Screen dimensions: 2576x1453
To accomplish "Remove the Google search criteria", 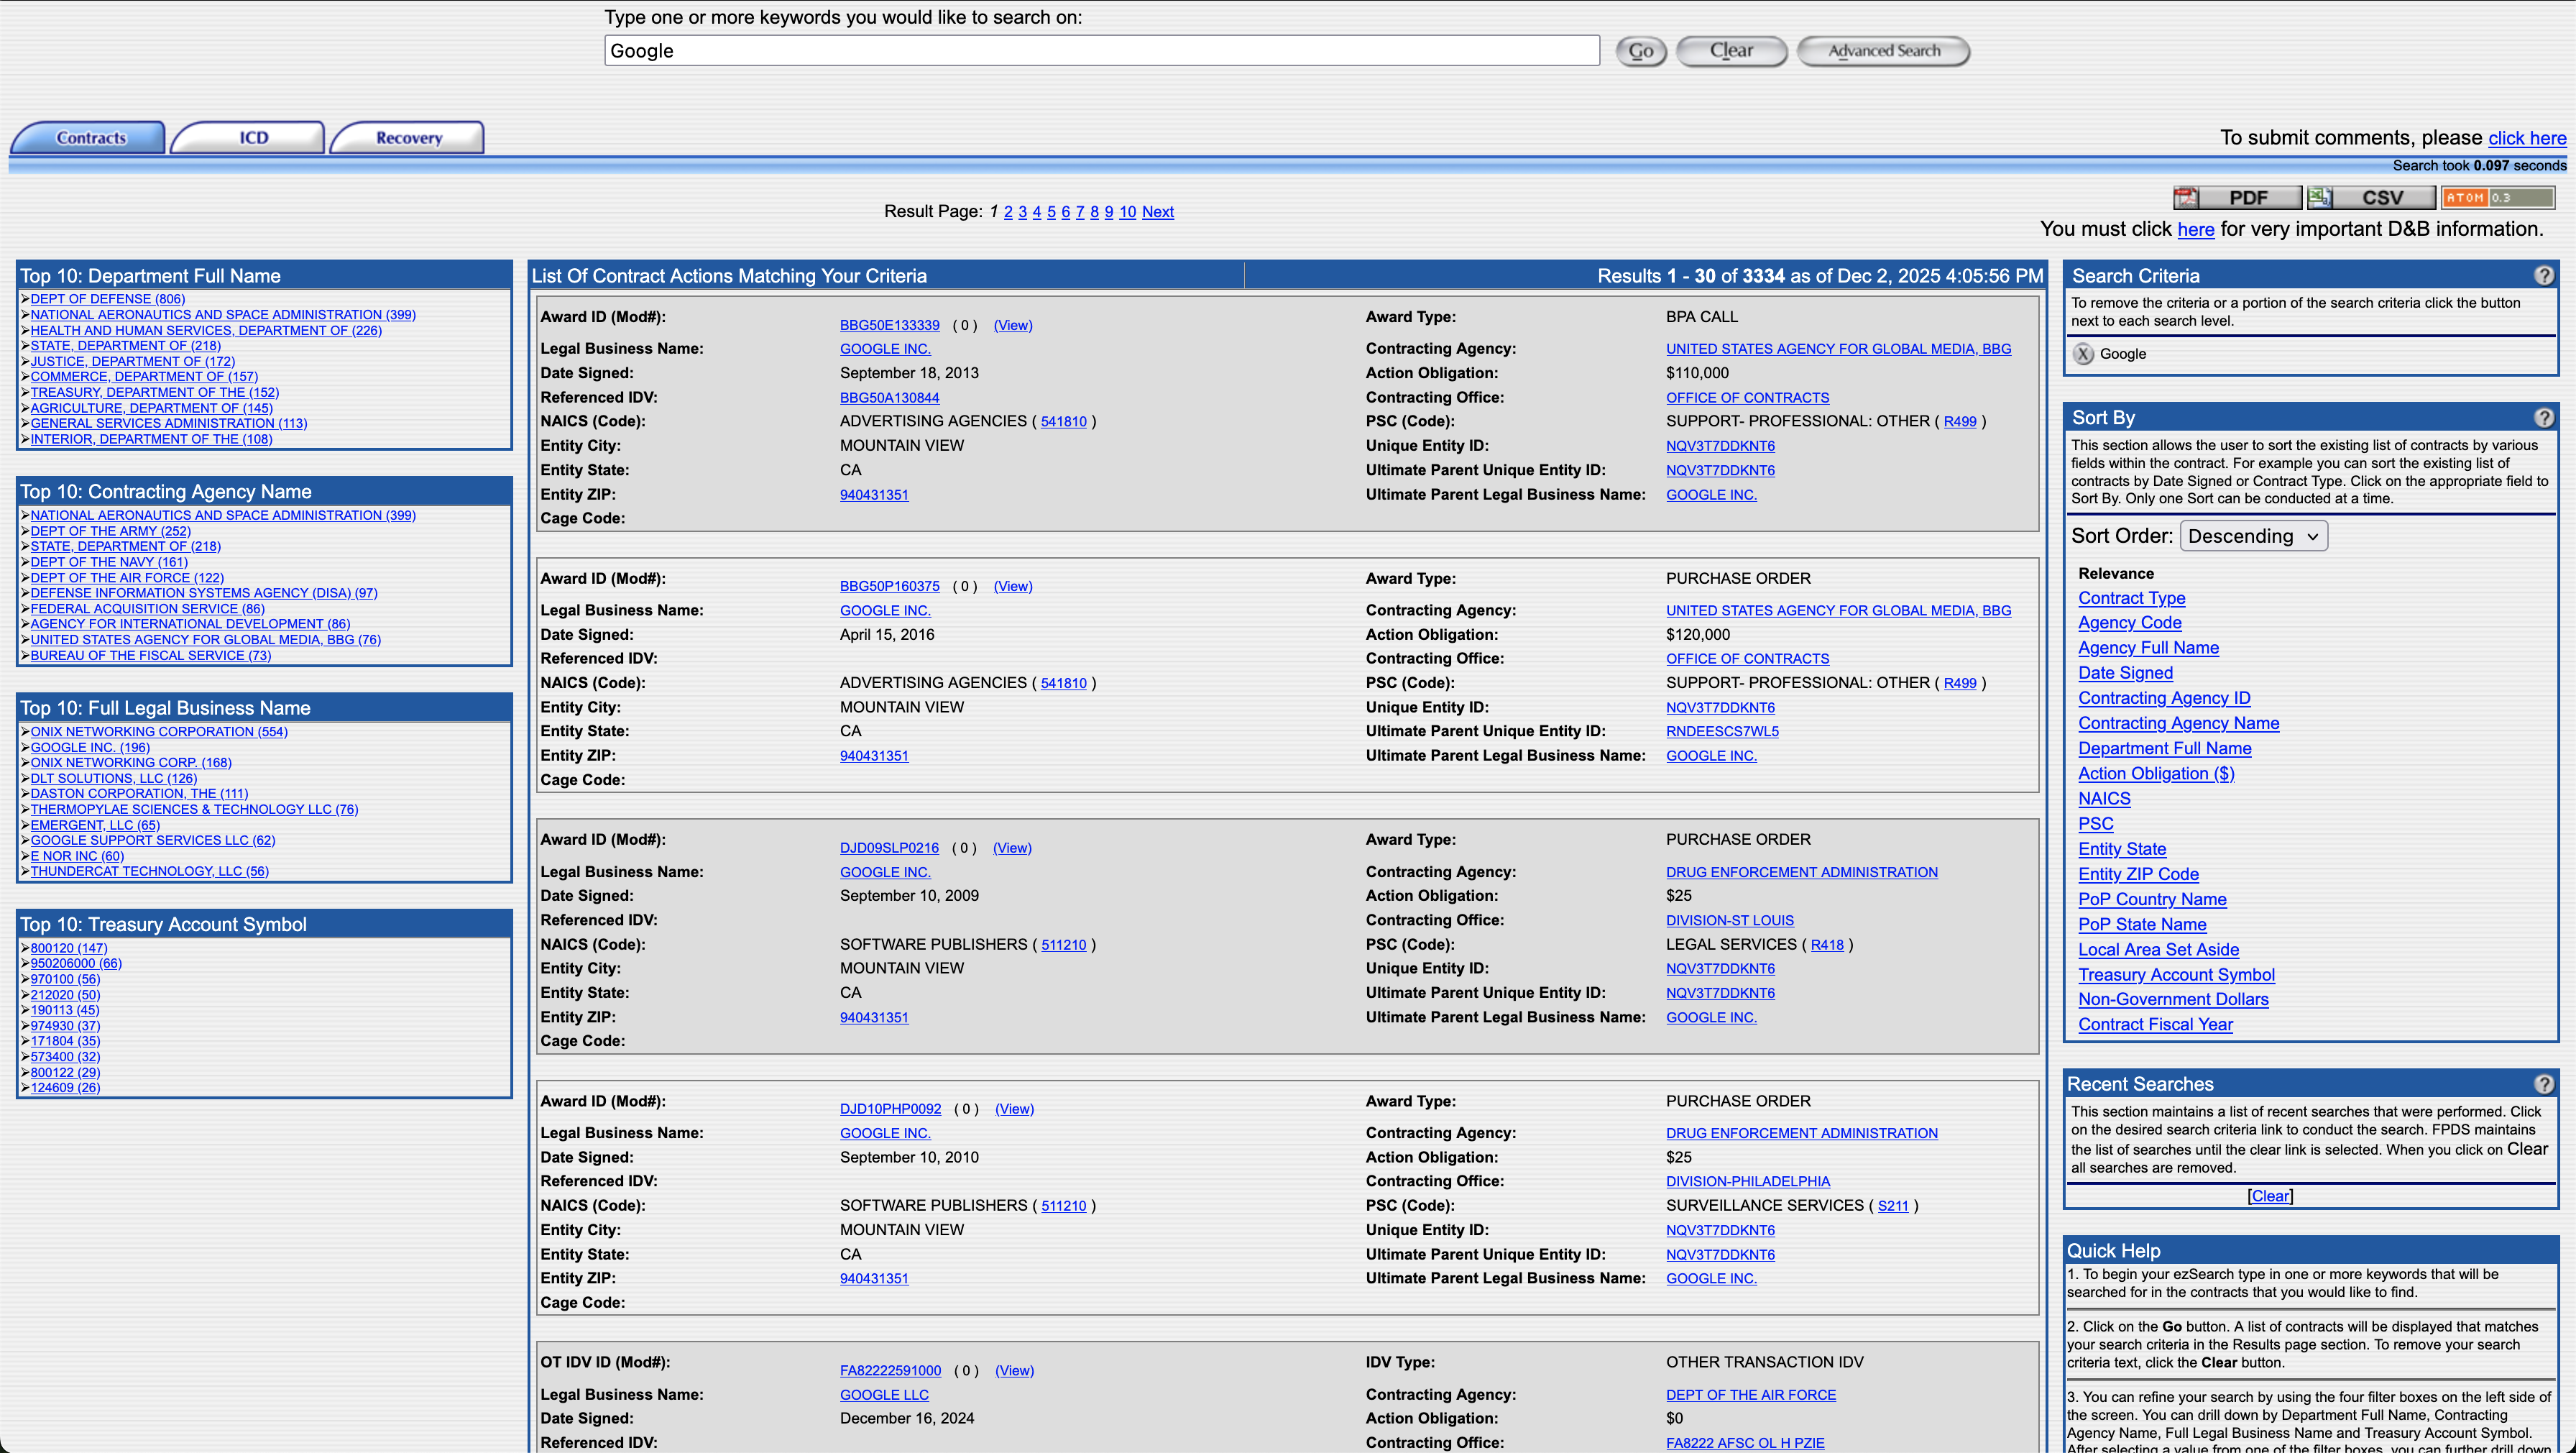I will pyautogui.click(x=2083, y=353).
